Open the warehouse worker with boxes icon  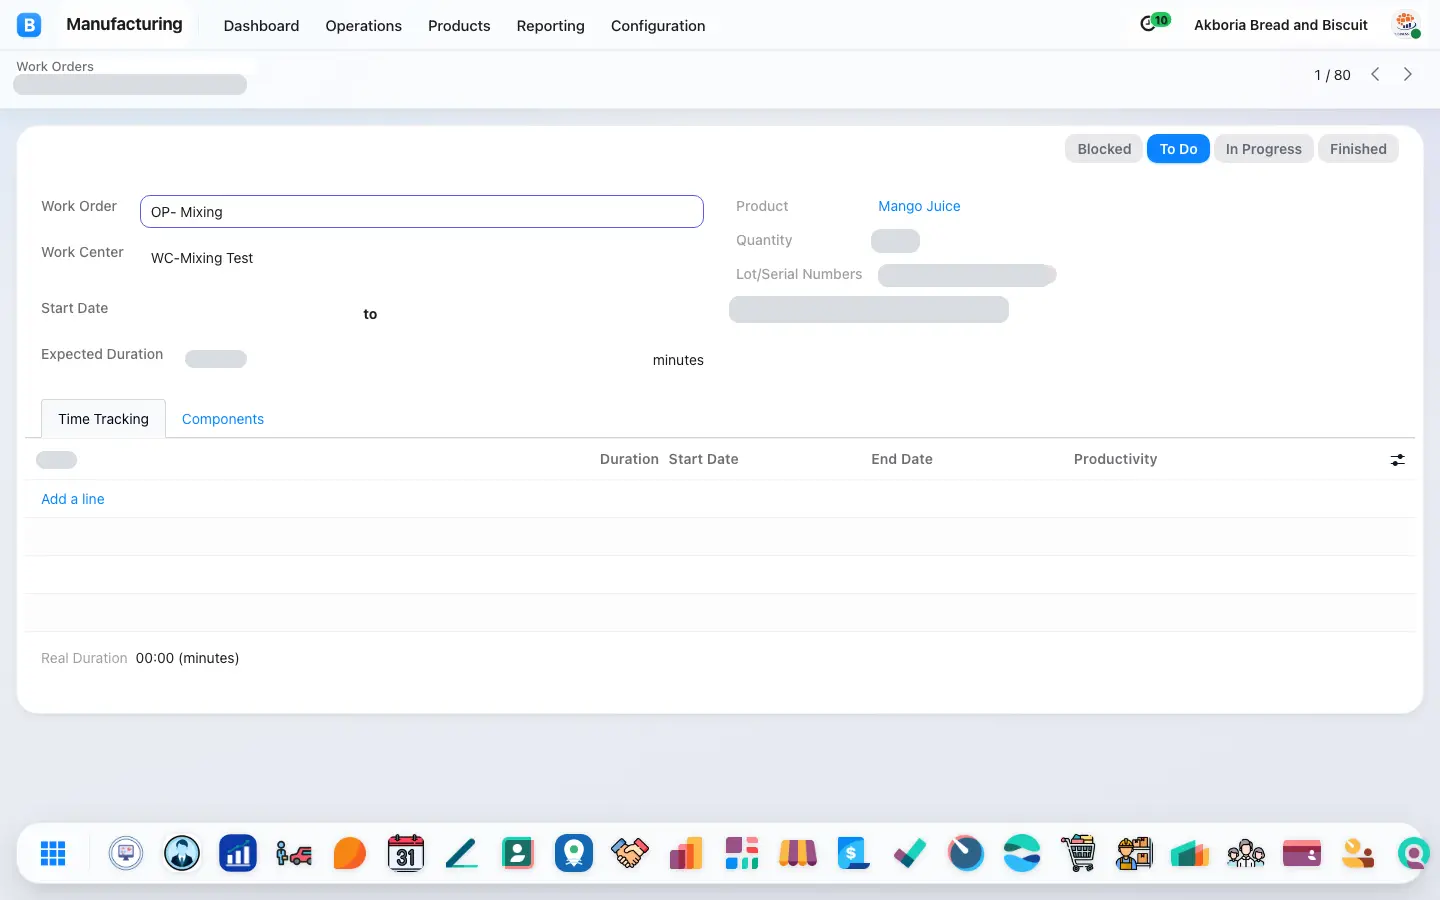[1134, 853]
